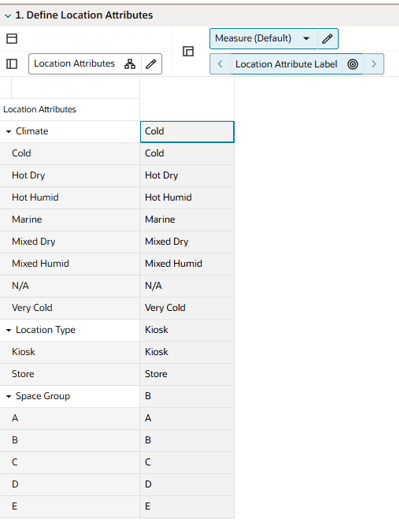Select the N/A row header
399x520 pixels.
70,286
